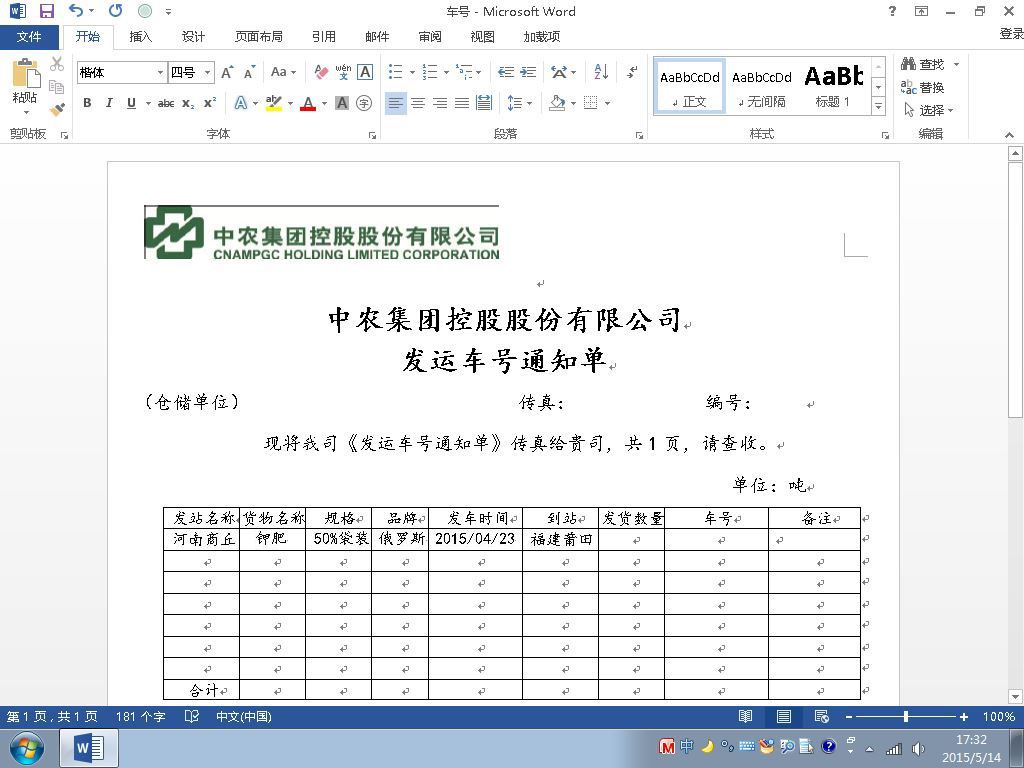Toggle subscript formatting
Screen dimensions: 1024x768
[188, 103]
